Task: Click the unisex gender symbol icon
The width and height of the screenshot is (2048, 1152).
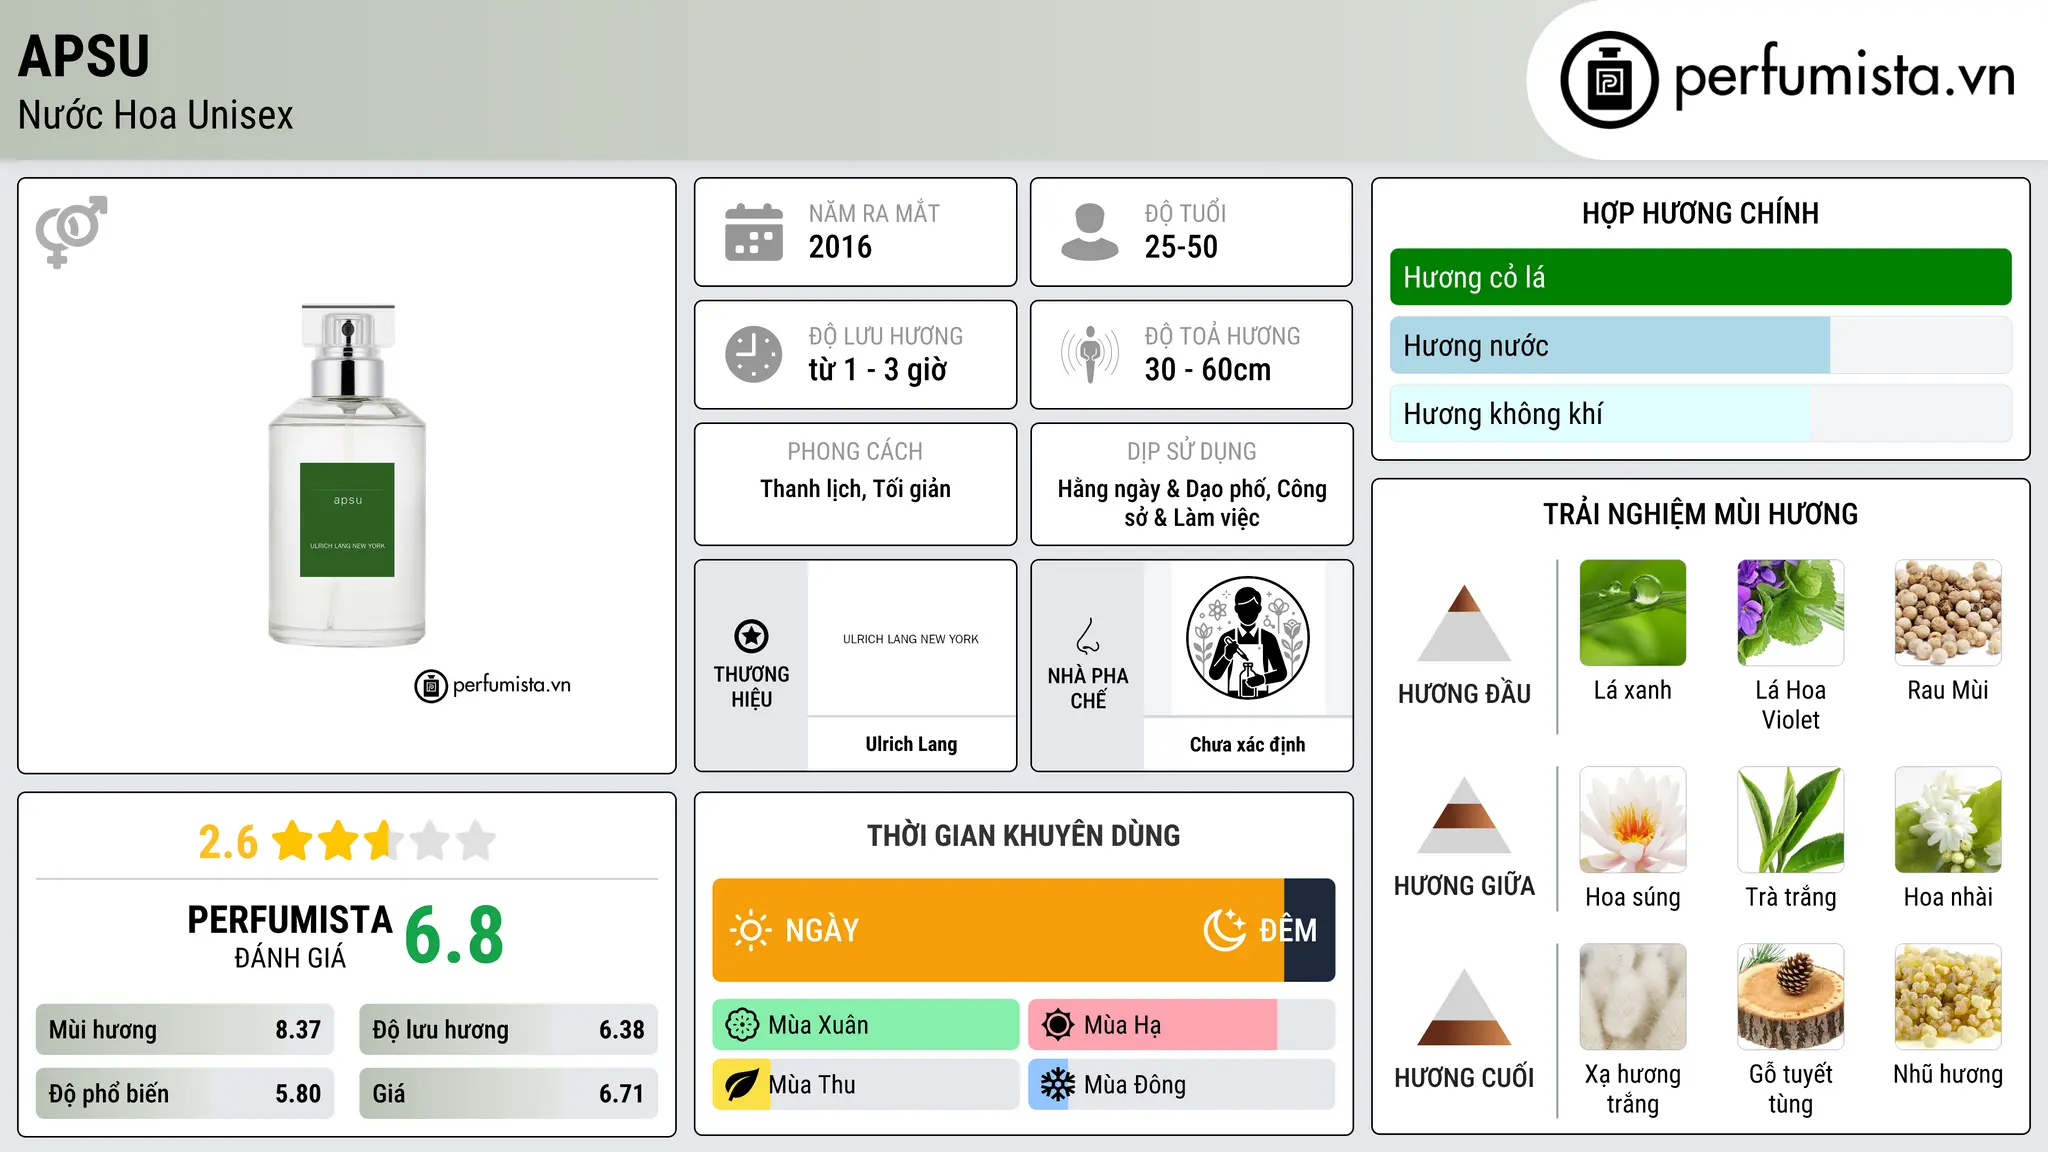Action: pyautogui.click(x=71, y=232)
